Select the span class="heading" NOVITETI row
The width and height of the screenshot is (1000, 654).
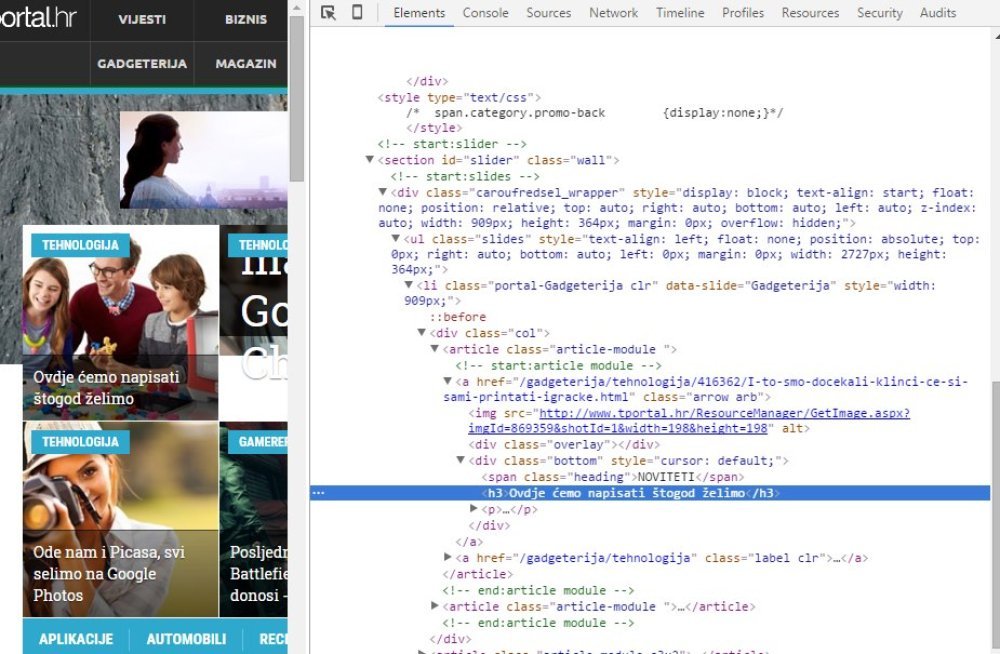pos(612,477)
